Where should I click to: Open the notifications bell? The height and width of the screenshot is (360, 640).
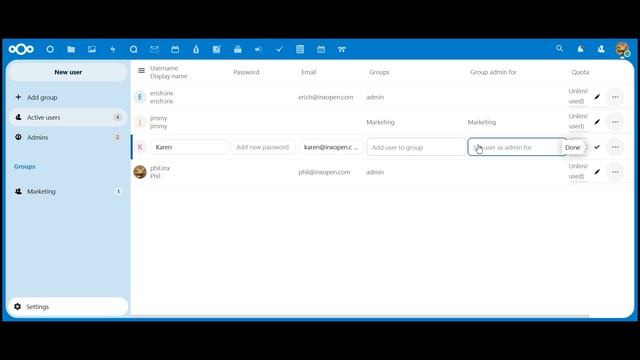580,49
